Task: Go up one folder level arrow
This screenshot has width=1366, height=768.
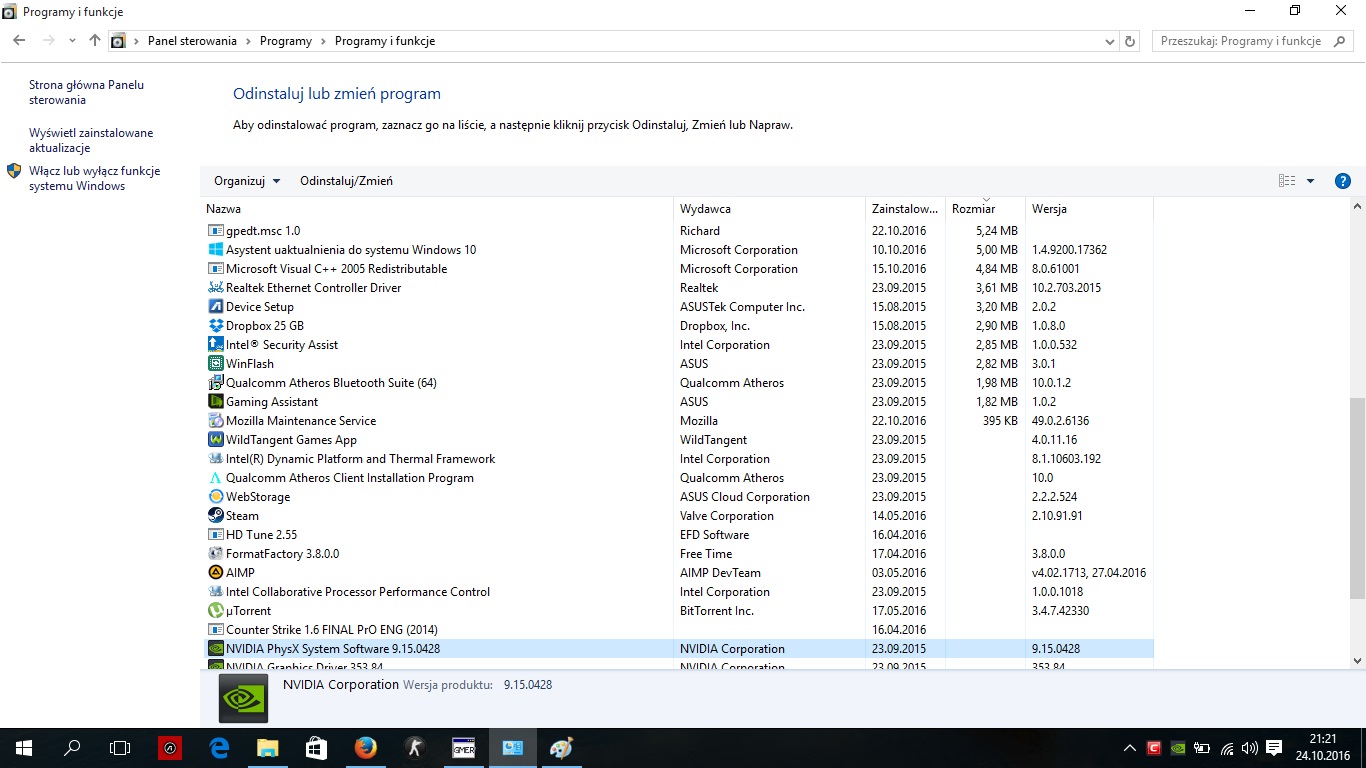Action: coord(95,41)
